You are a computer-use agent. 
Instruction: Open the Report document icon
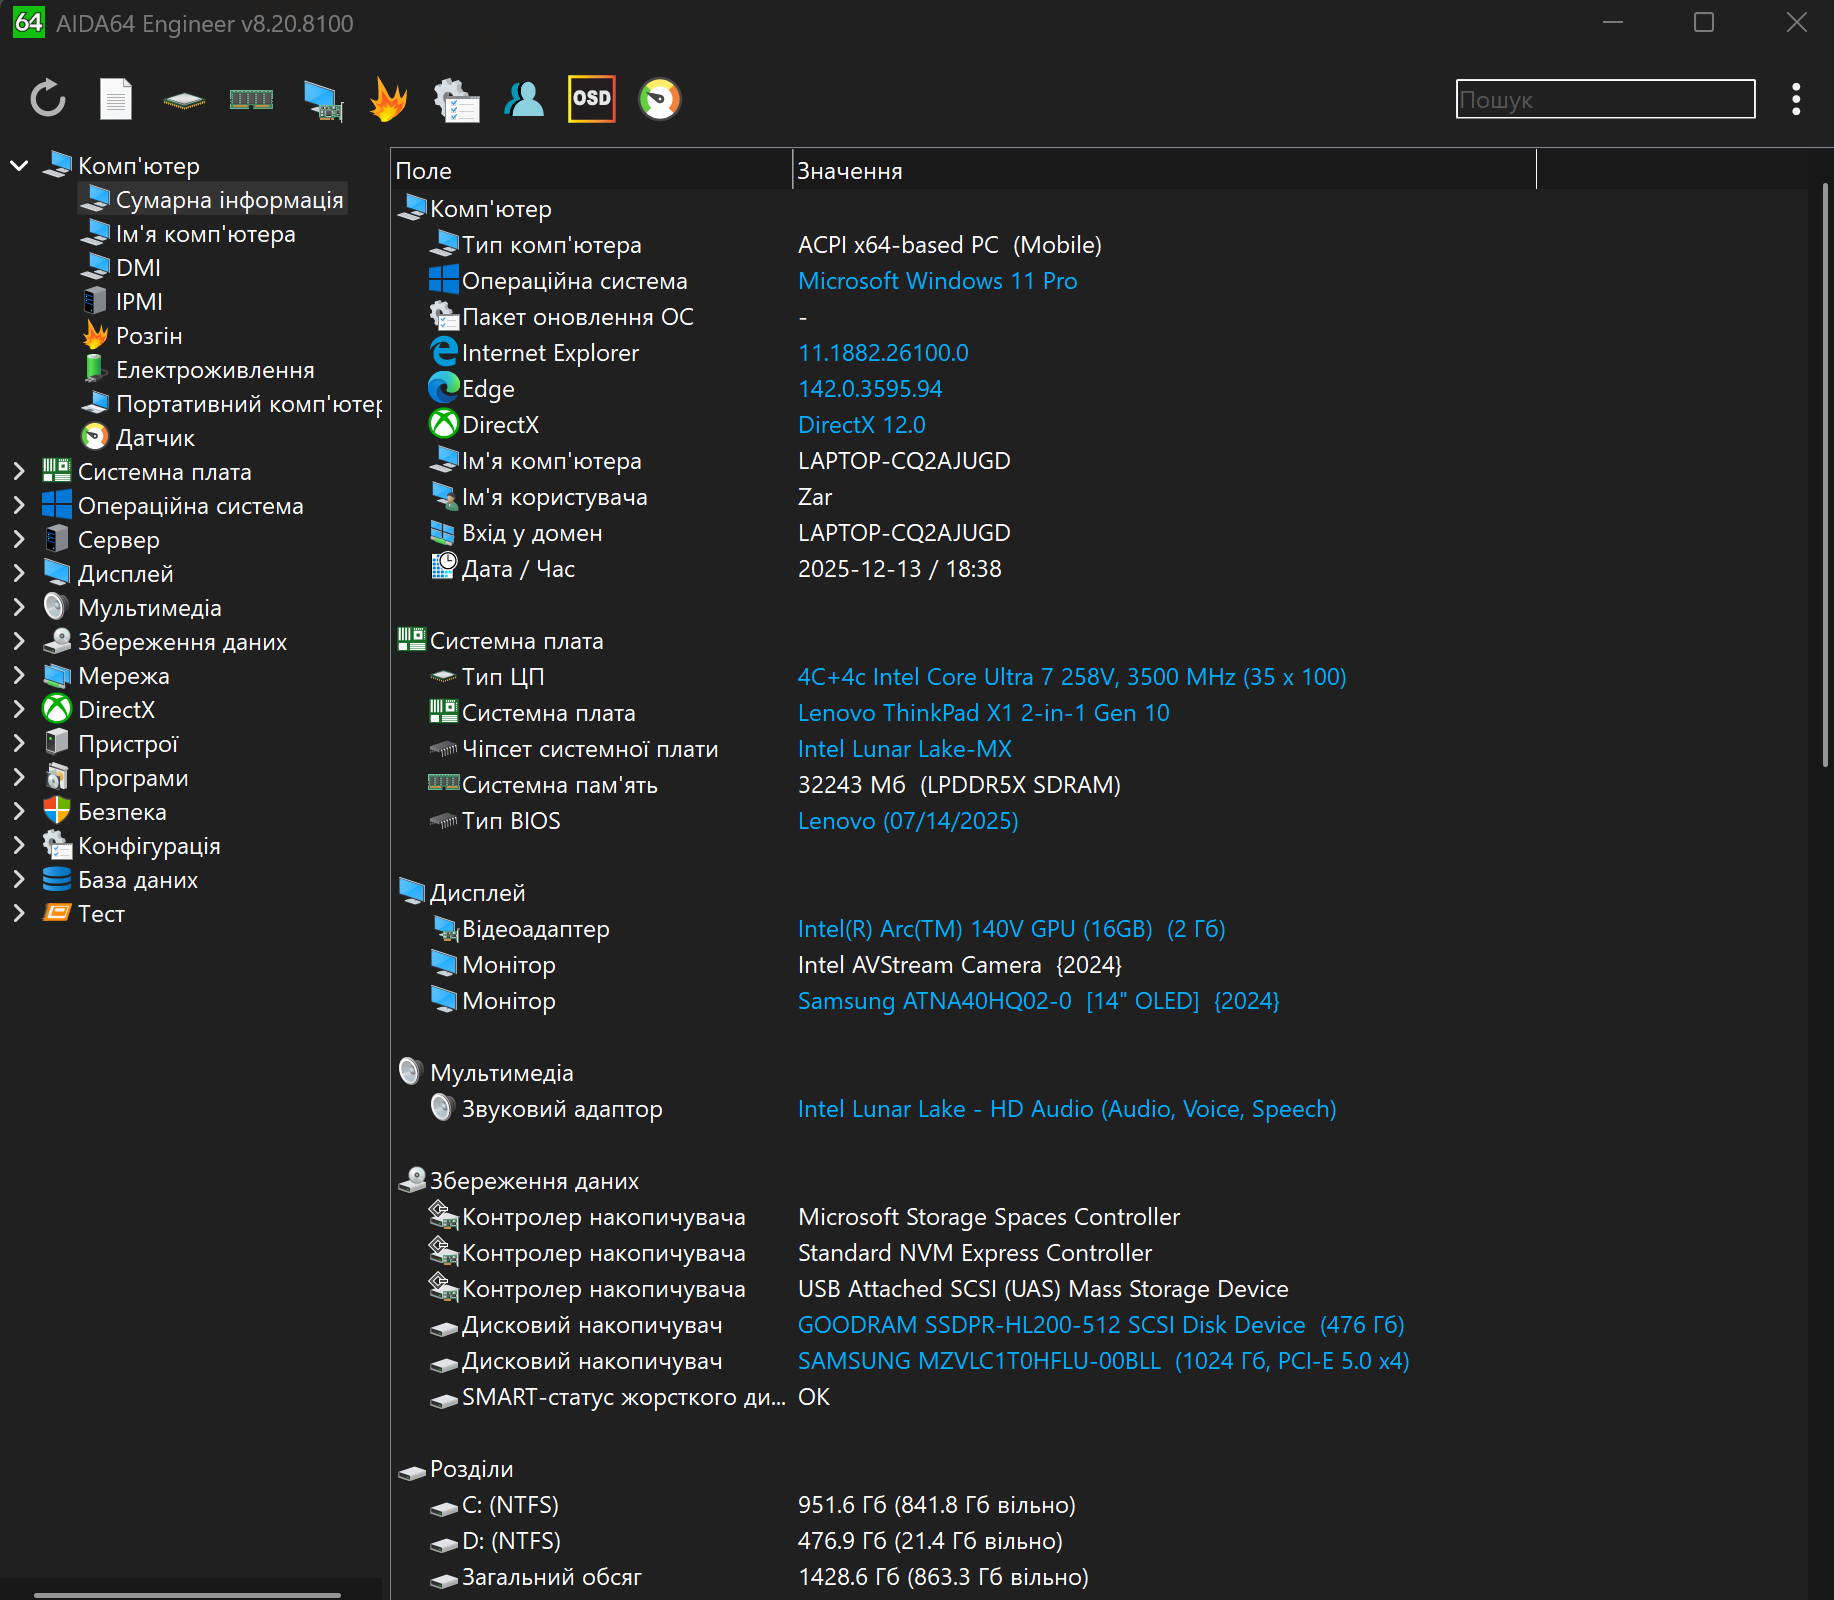coord(116,99)
